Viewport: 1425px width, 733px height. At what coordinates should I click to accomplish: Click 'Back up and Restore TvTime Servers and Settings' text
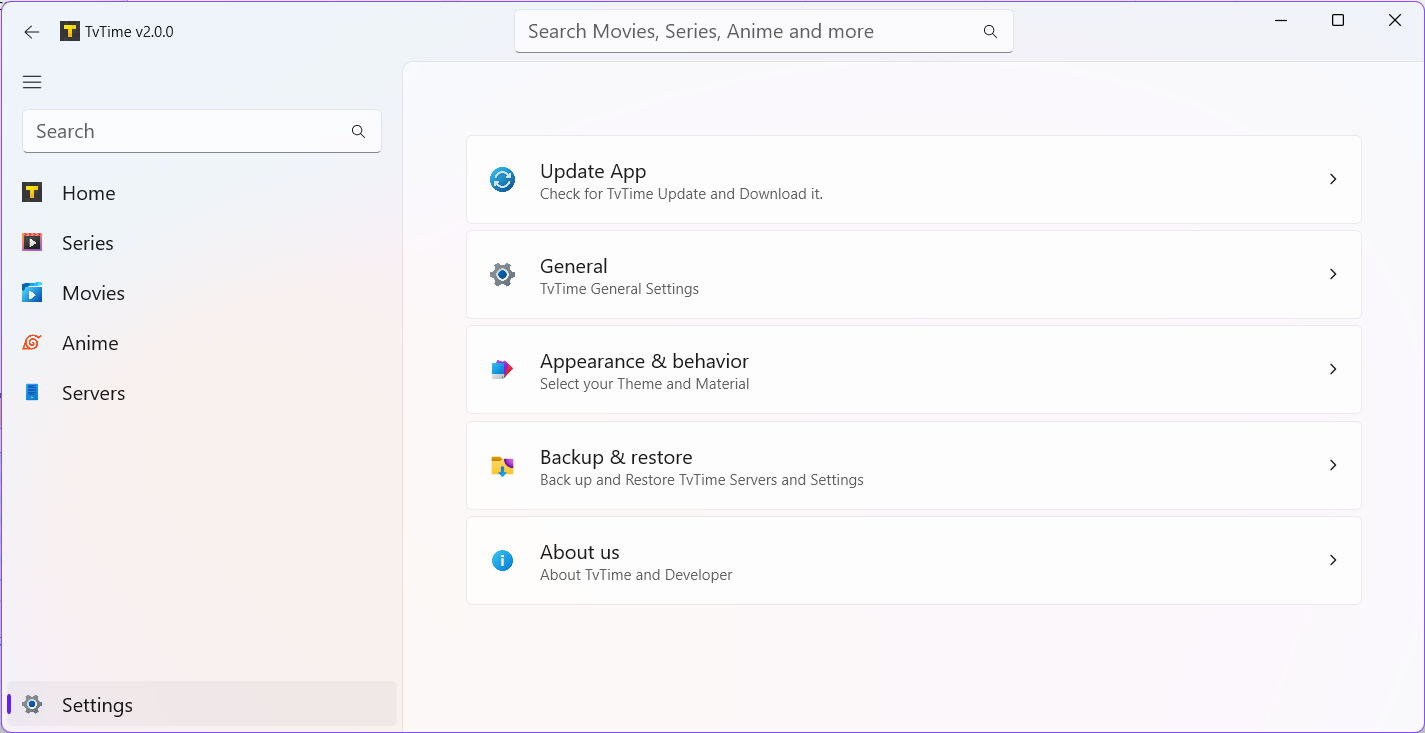pos(701,480)
